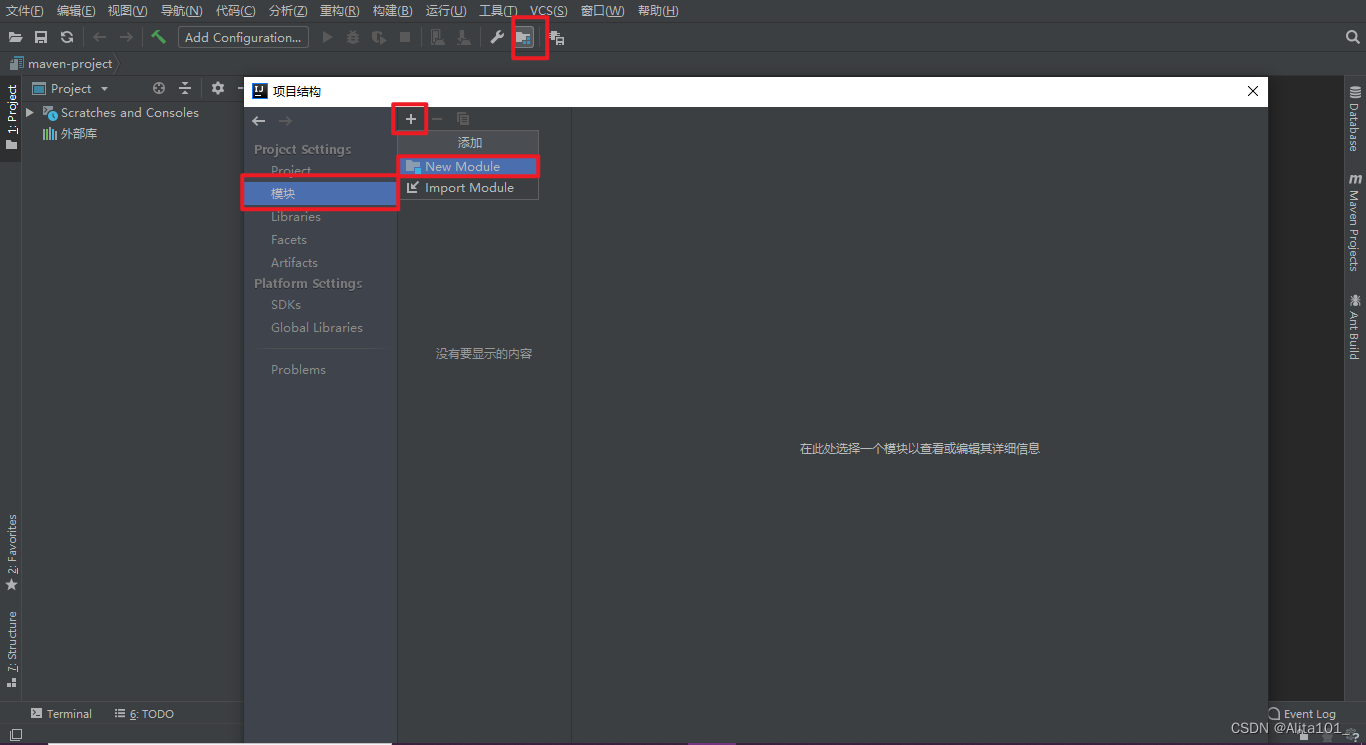Image resolution: width=1366 pixels, height=745 pixels.
Task: Click the Stop square icon in toolbar
Action: coord(405,37)
